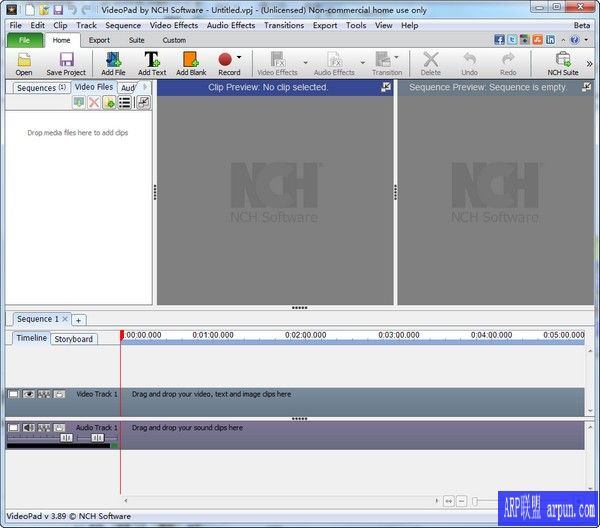
Task: Mute Audio Track 1 with the speaker icon
Action: click(x=29, y=427)
